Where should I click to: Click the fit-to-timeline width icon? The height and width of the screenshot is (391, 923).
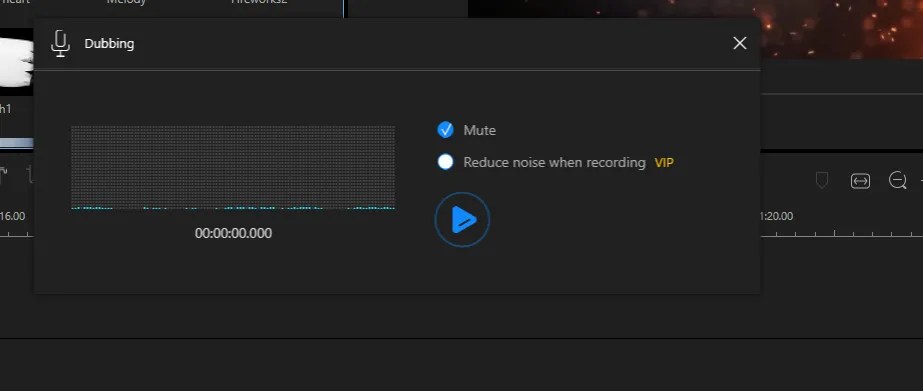click(860, 181)
